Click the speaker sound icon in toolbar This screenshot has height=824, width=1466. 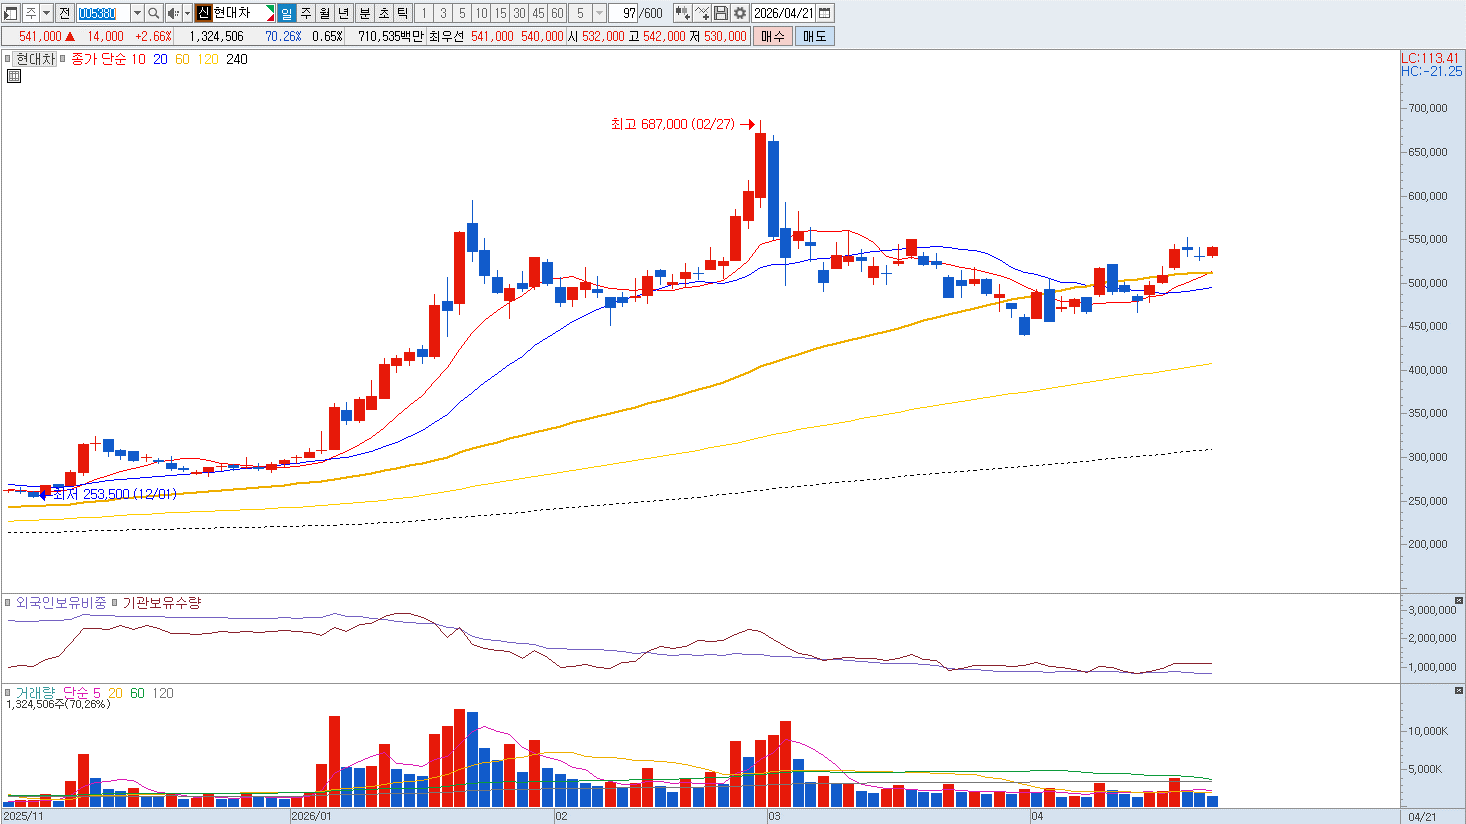pos(172,13)
